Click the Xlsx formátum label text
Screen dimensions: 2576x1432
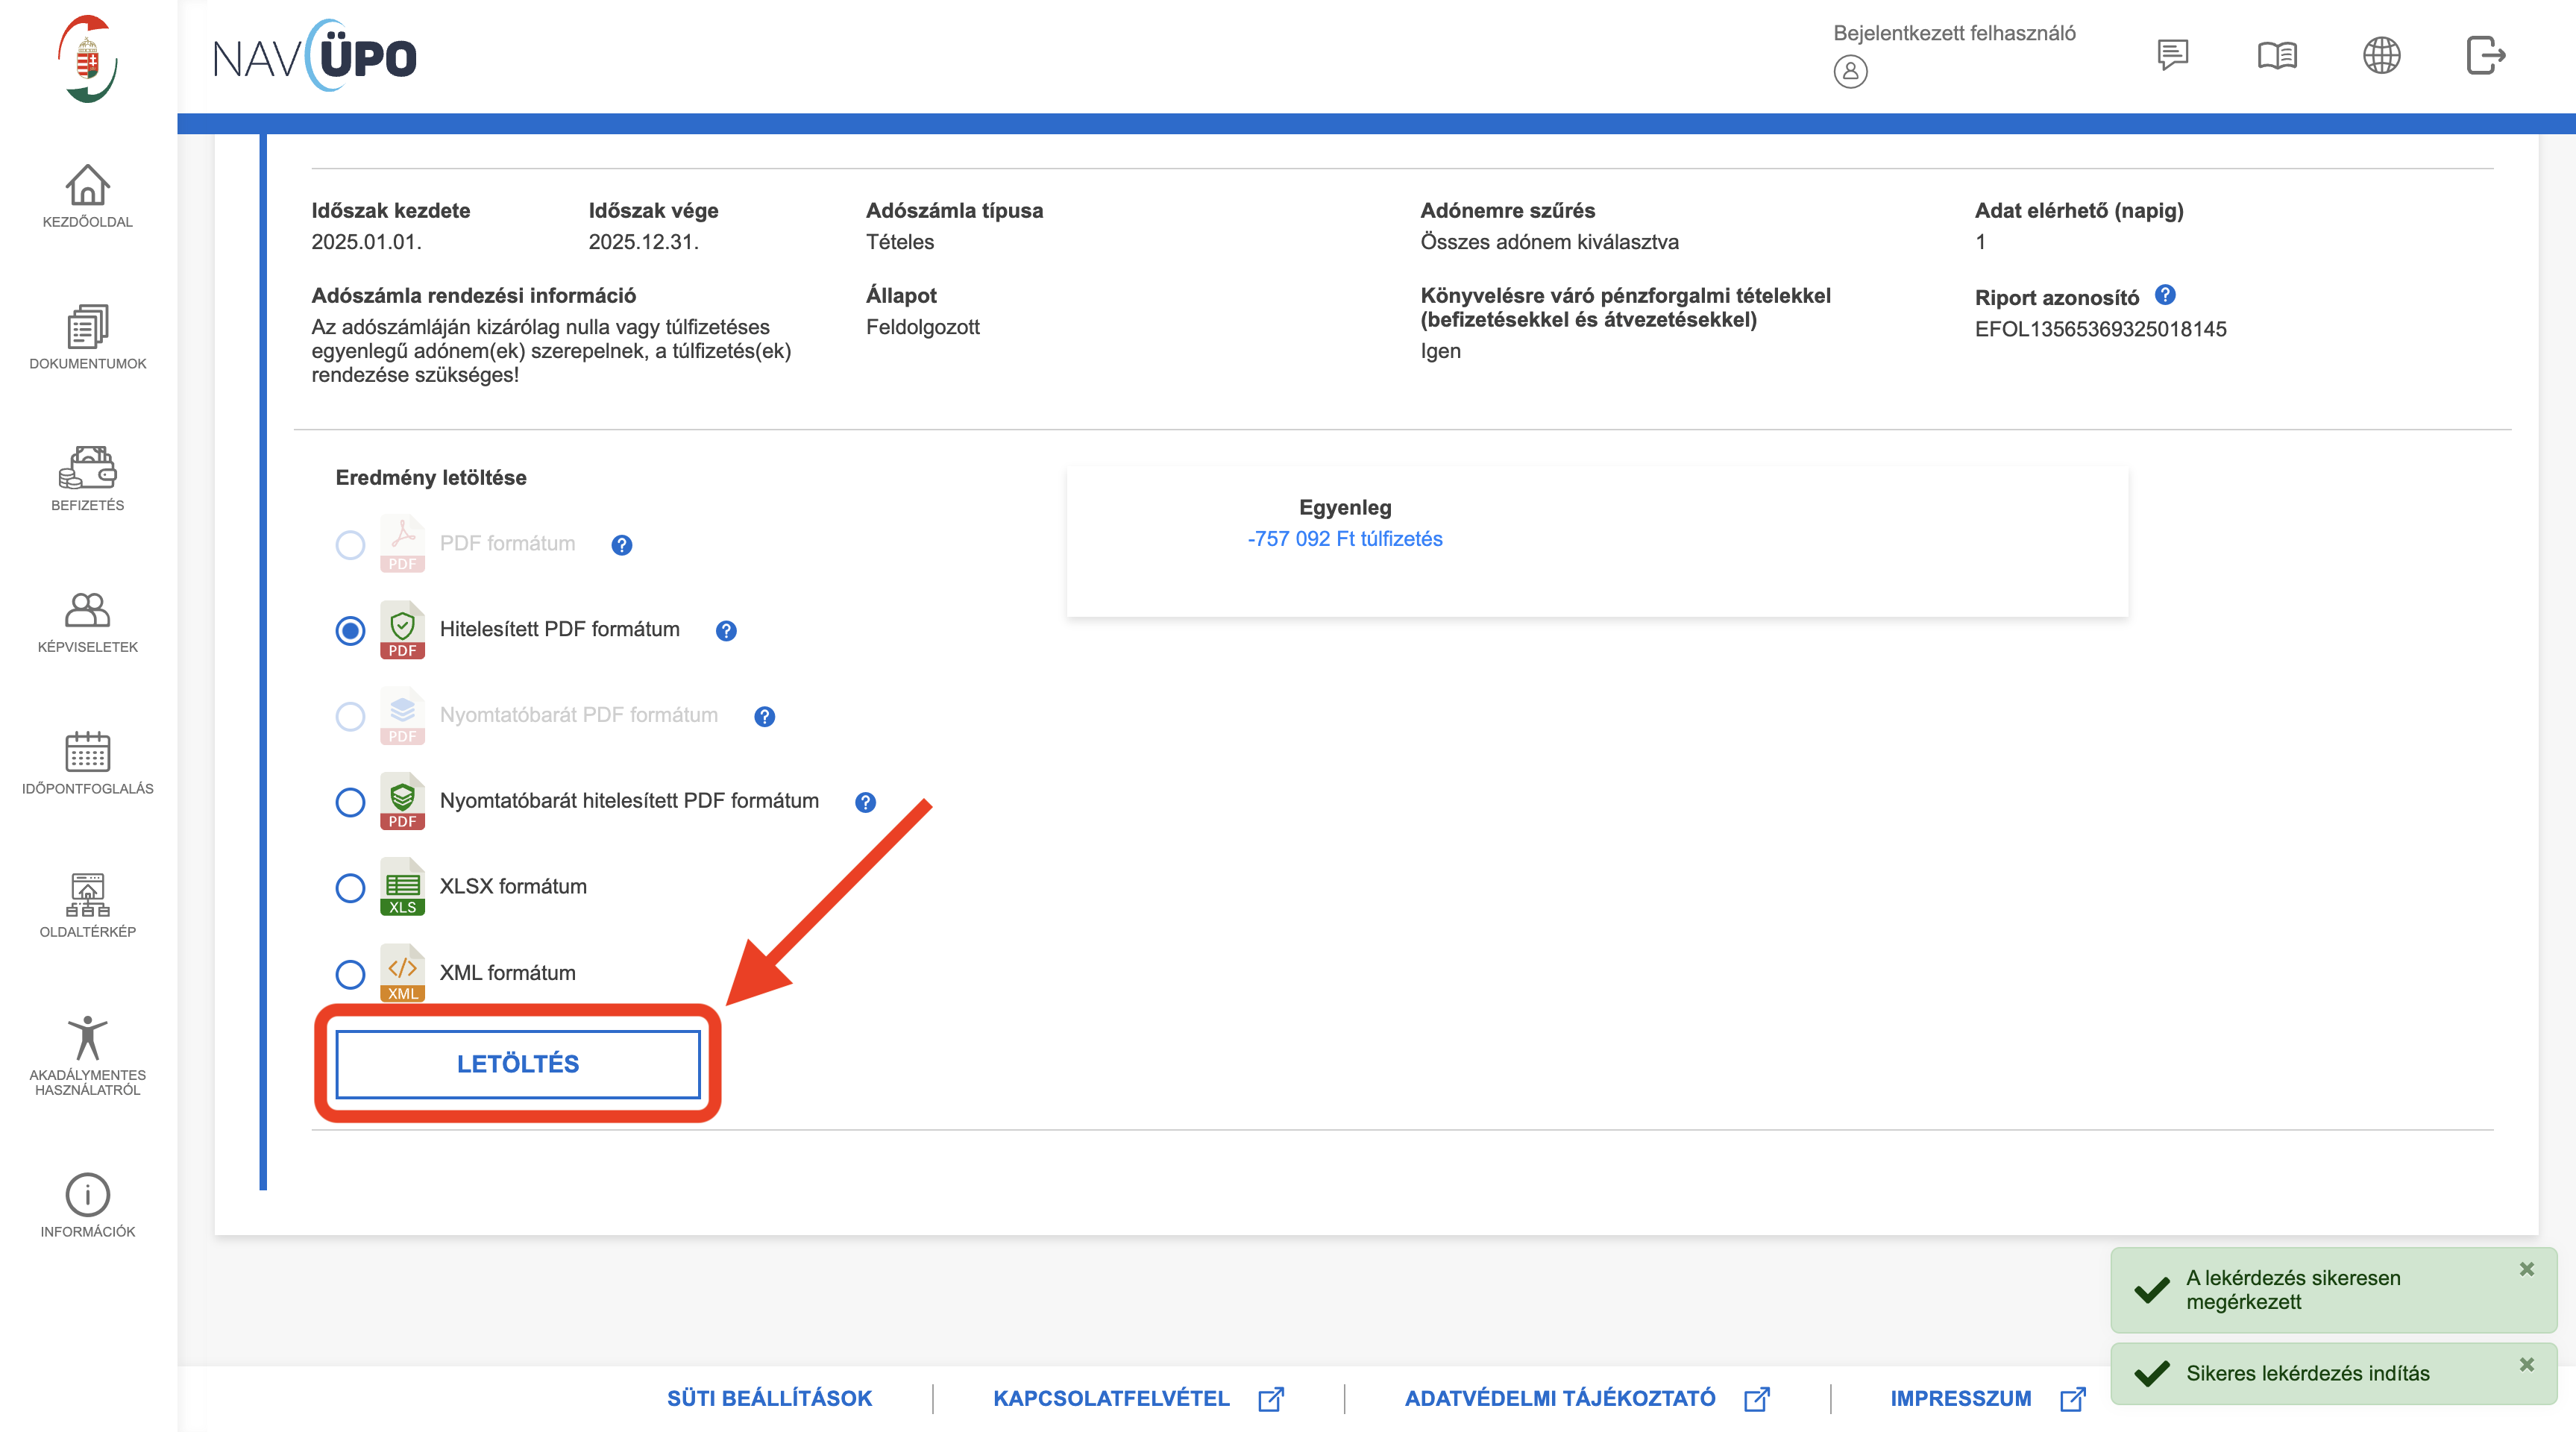(513, 887)
